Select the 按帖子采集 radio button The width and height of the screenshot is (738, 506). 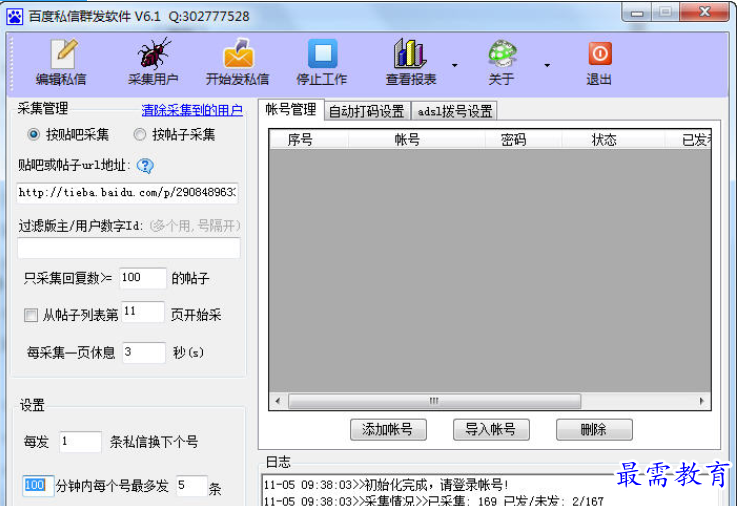click(139, 135)
